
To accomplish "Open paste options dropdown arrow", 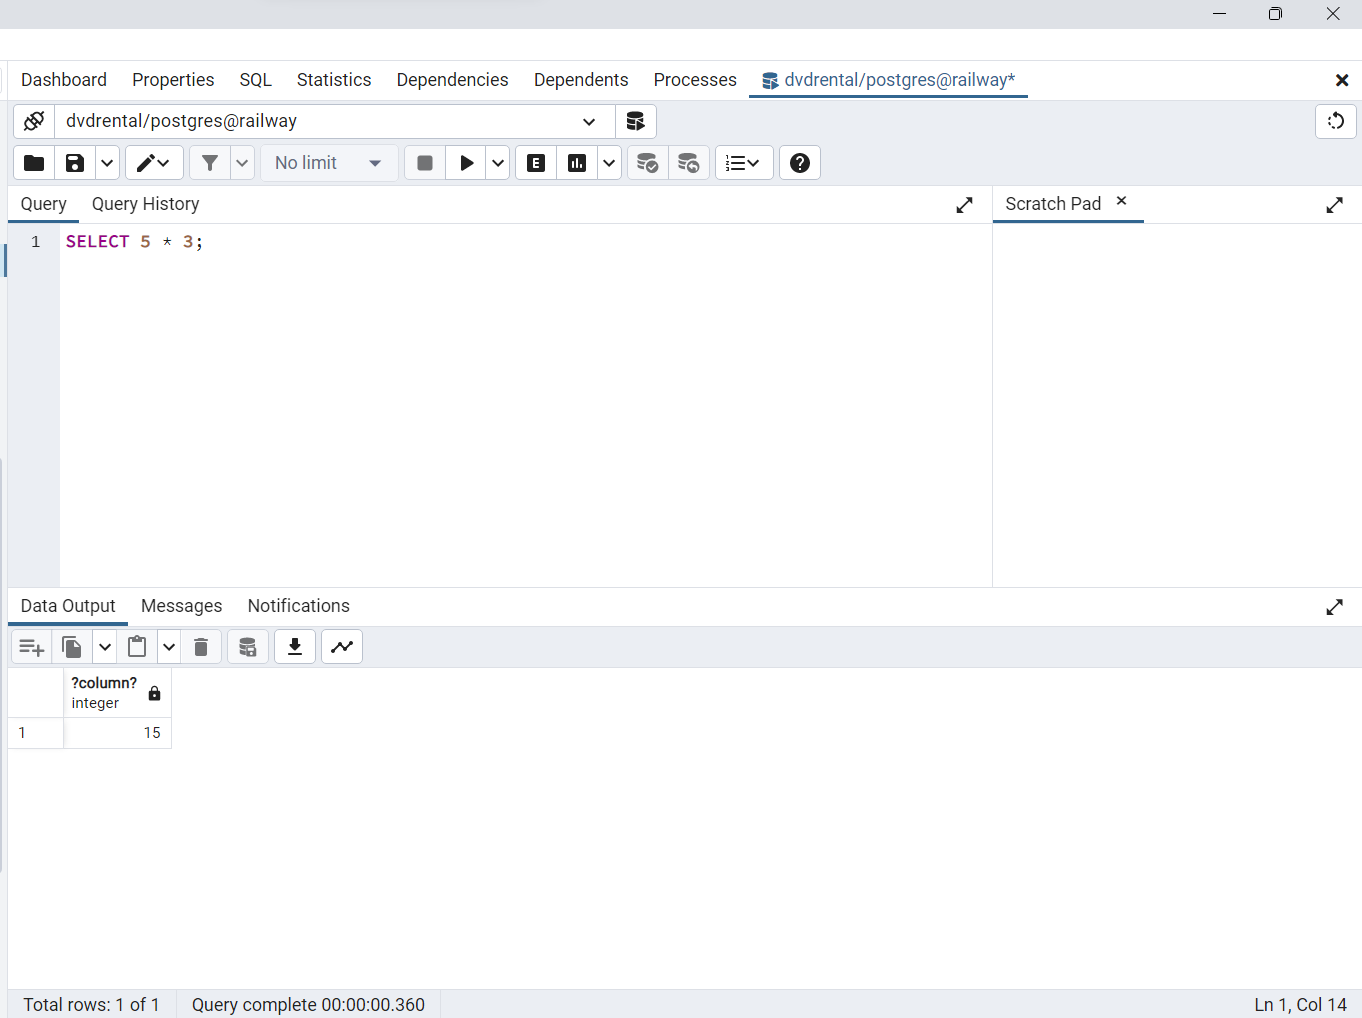I will coord(169,647).
